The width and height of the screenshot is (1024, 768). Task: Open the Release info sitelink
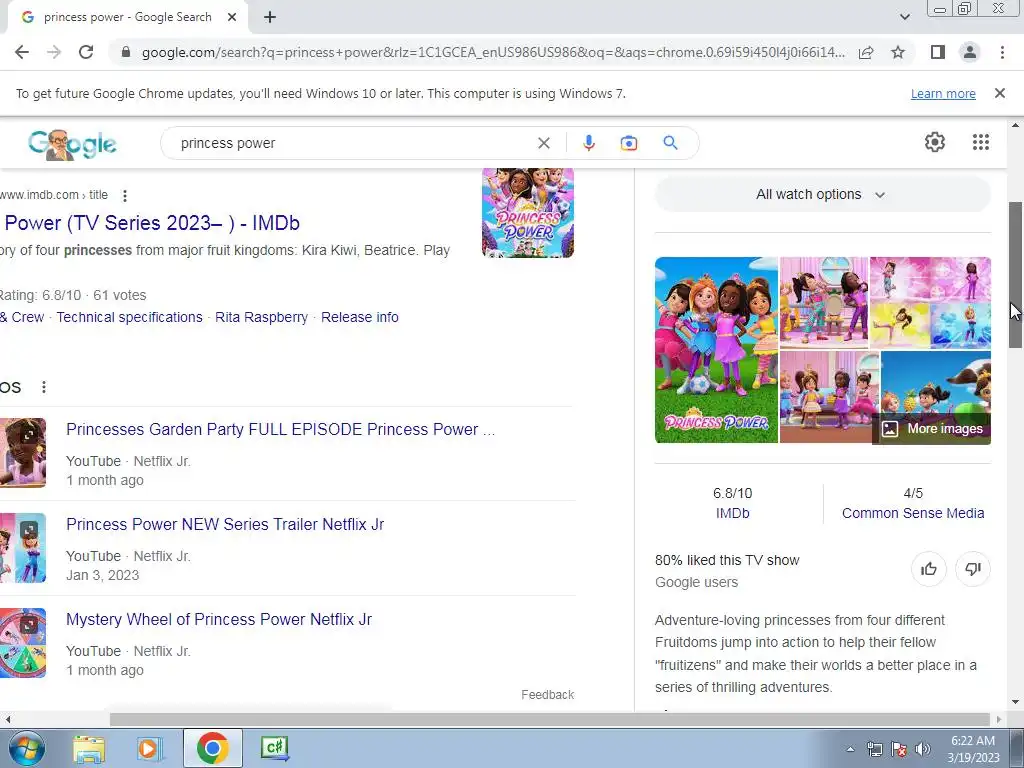[360, 317]
